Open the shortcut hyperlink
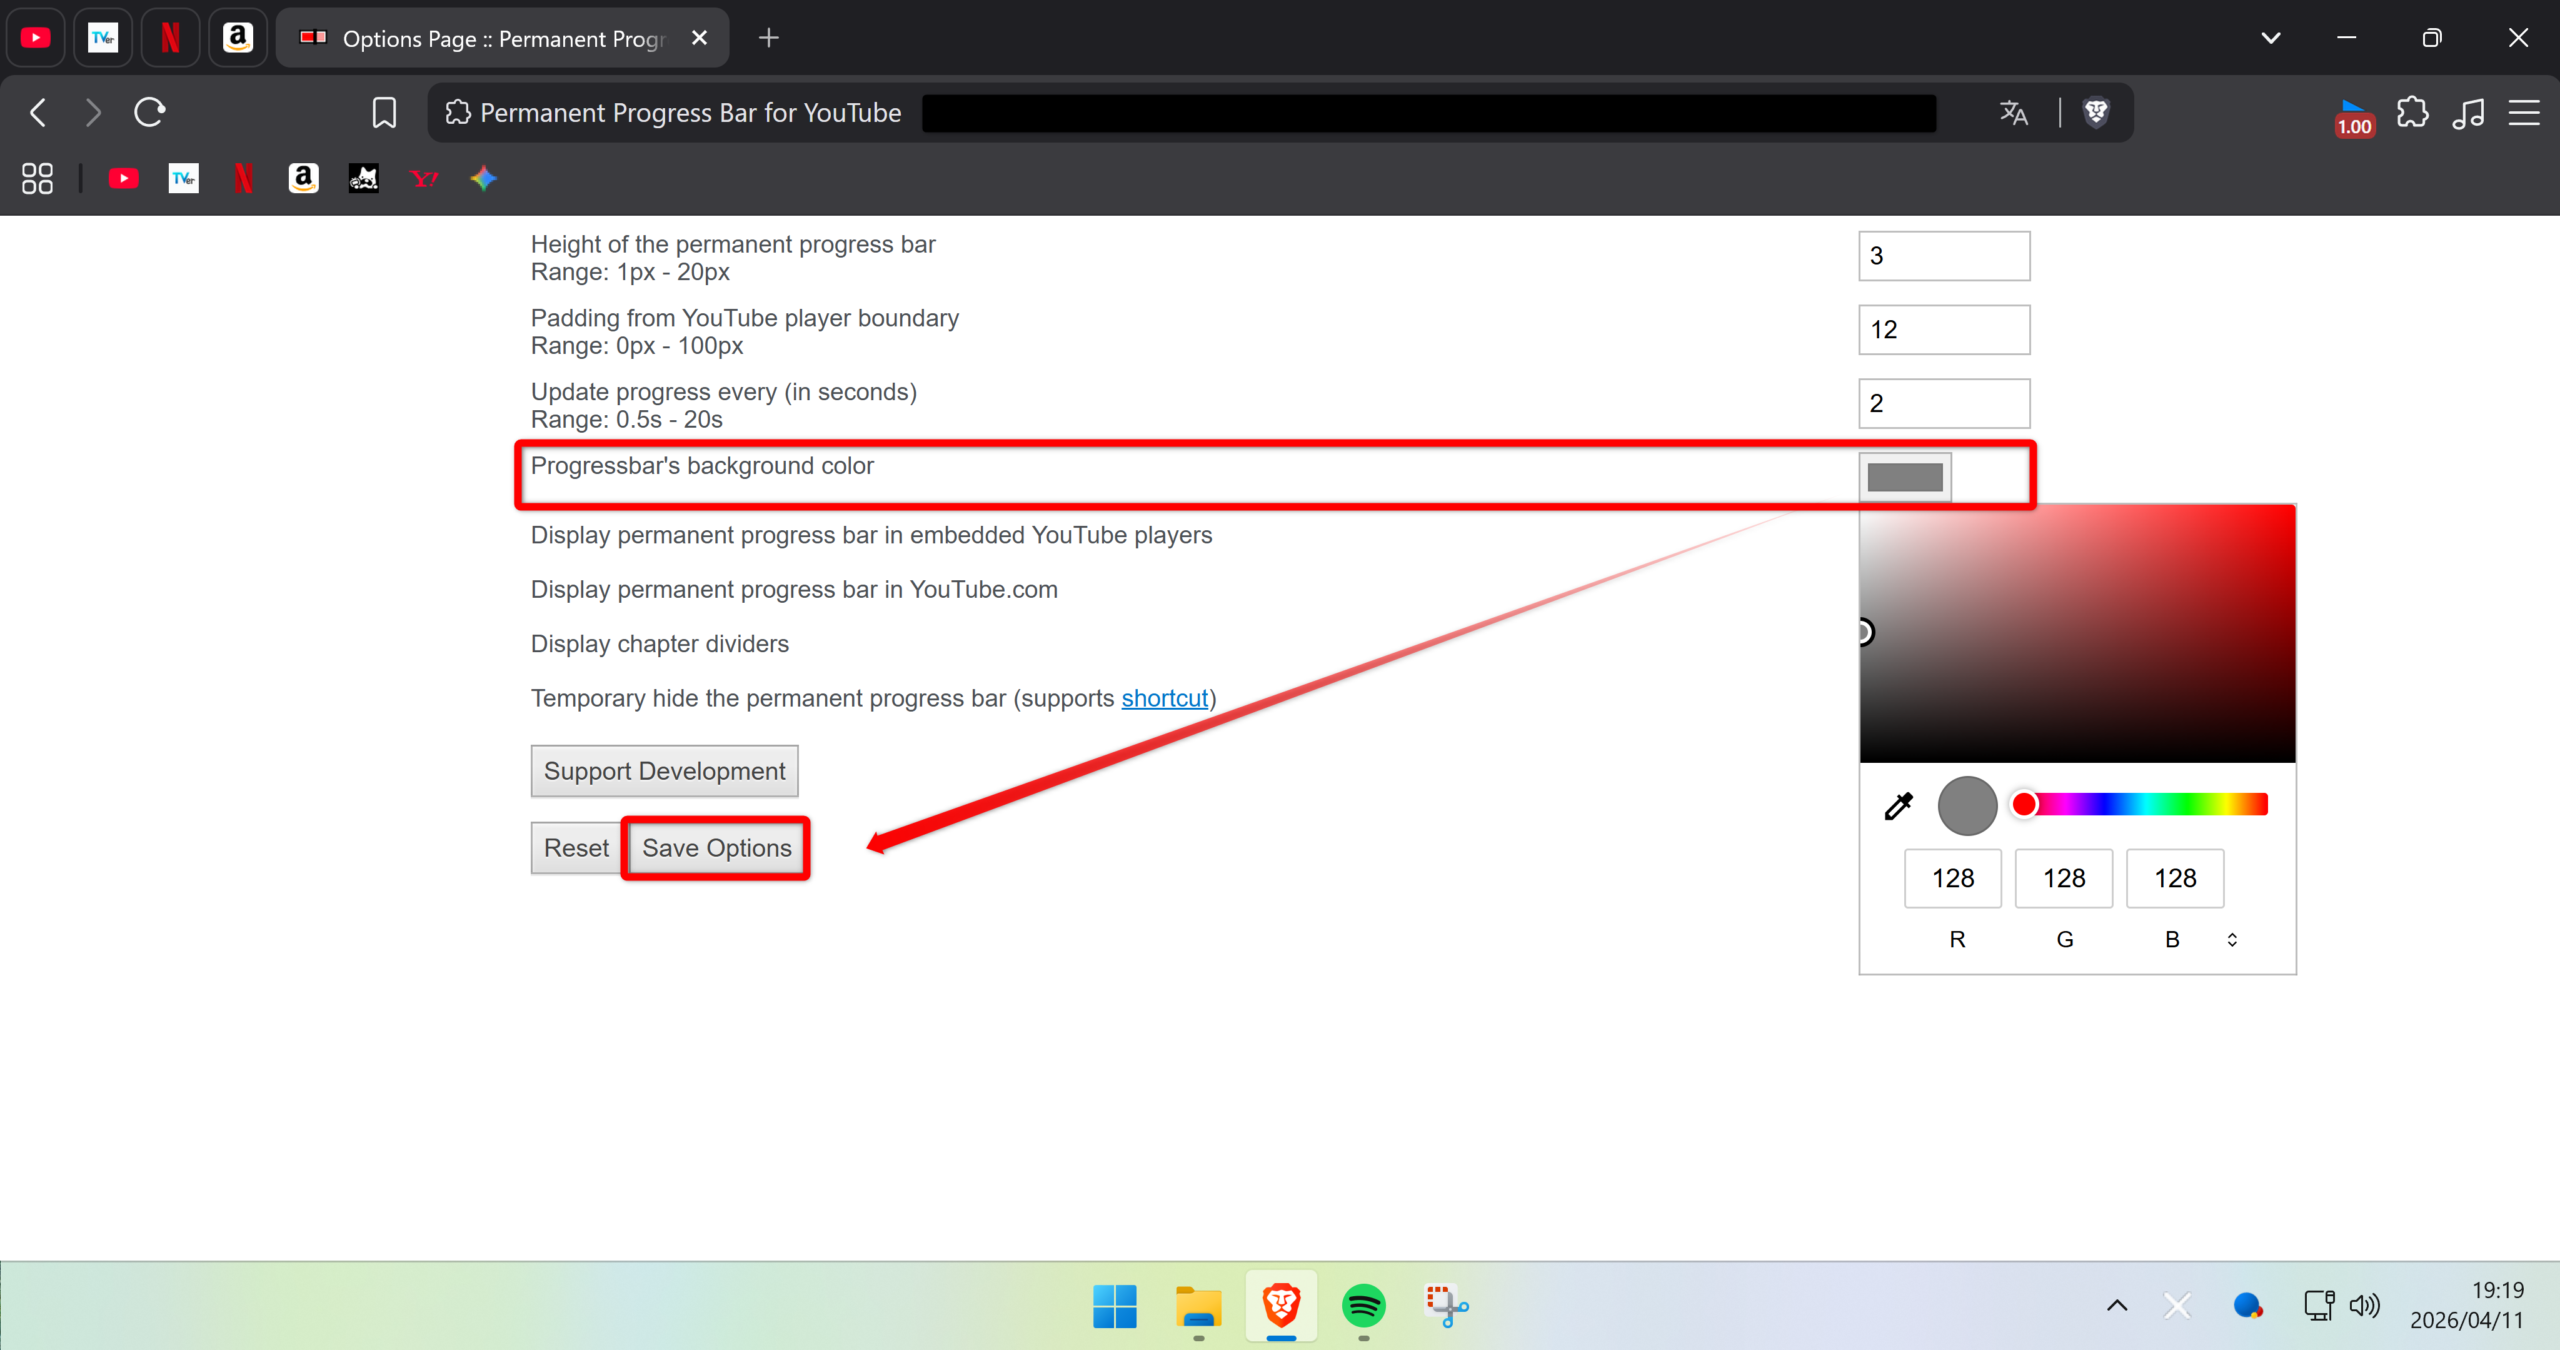This screenshot has height=1350, width=2560. tap(1164, 698)
